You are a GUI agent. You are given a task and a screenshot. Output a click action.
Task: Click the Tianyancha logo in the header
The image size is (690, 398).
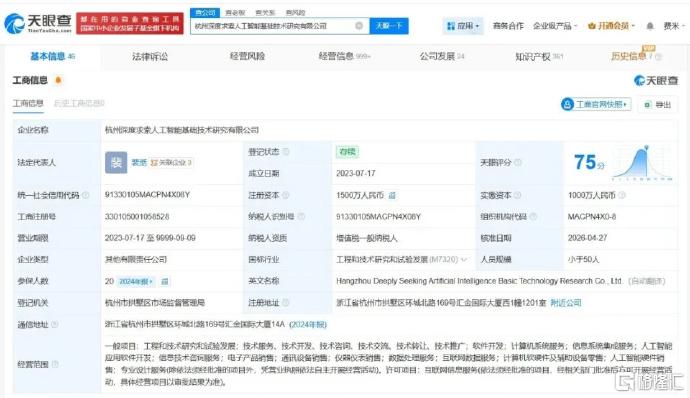point(38,23)
